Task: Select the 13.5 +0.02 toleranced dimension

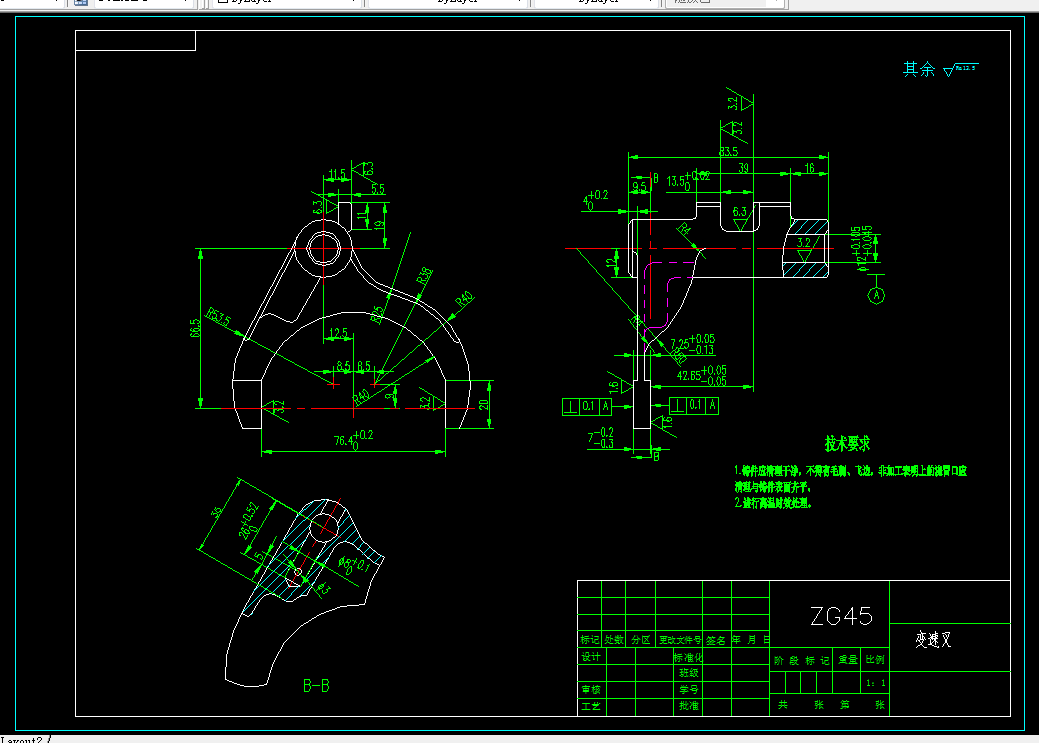Action: point(688,180)
